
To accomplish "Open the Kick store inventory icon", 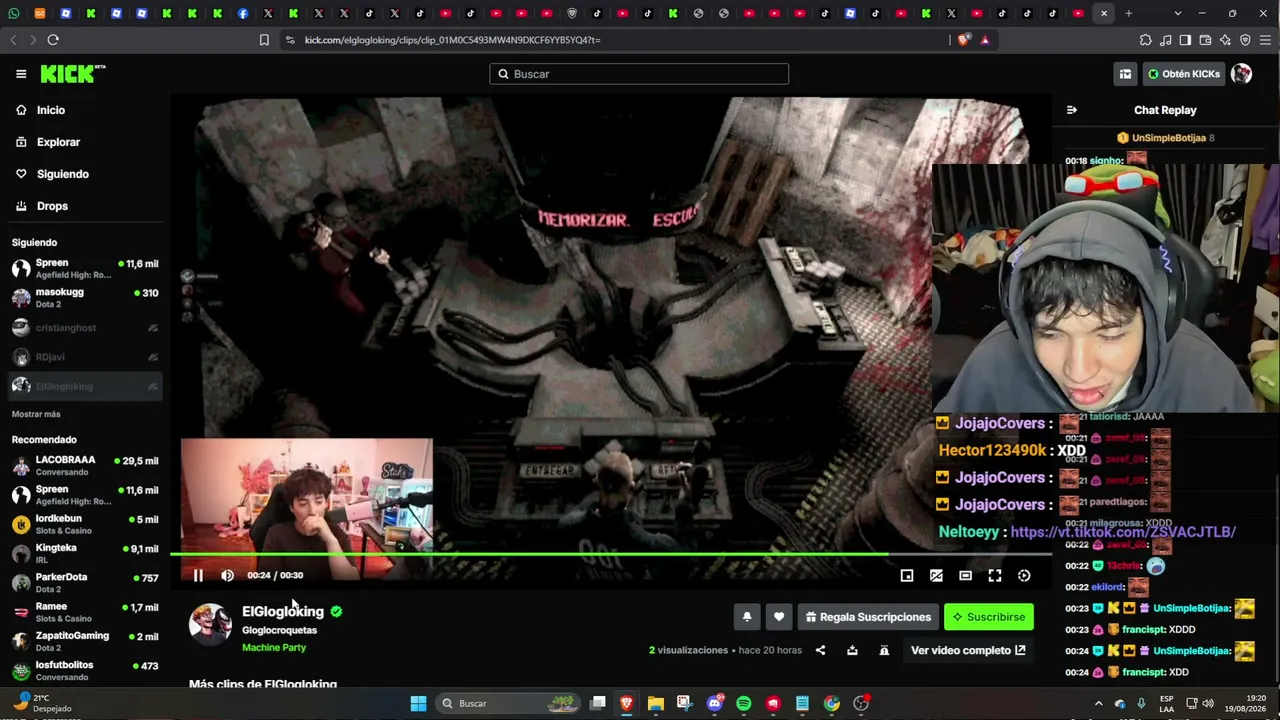I will [x=1125, y=74].
